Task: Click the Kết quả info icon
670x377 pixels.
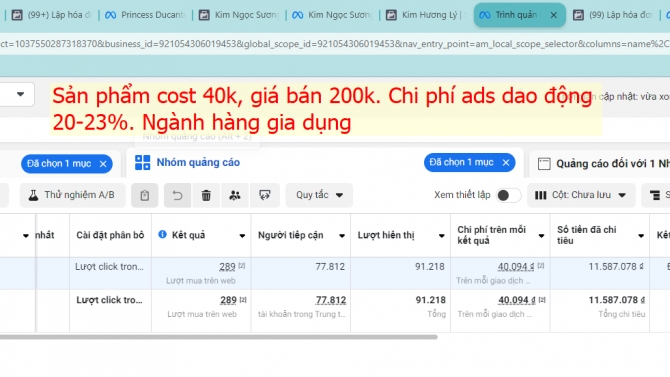Action: (162, 234)
